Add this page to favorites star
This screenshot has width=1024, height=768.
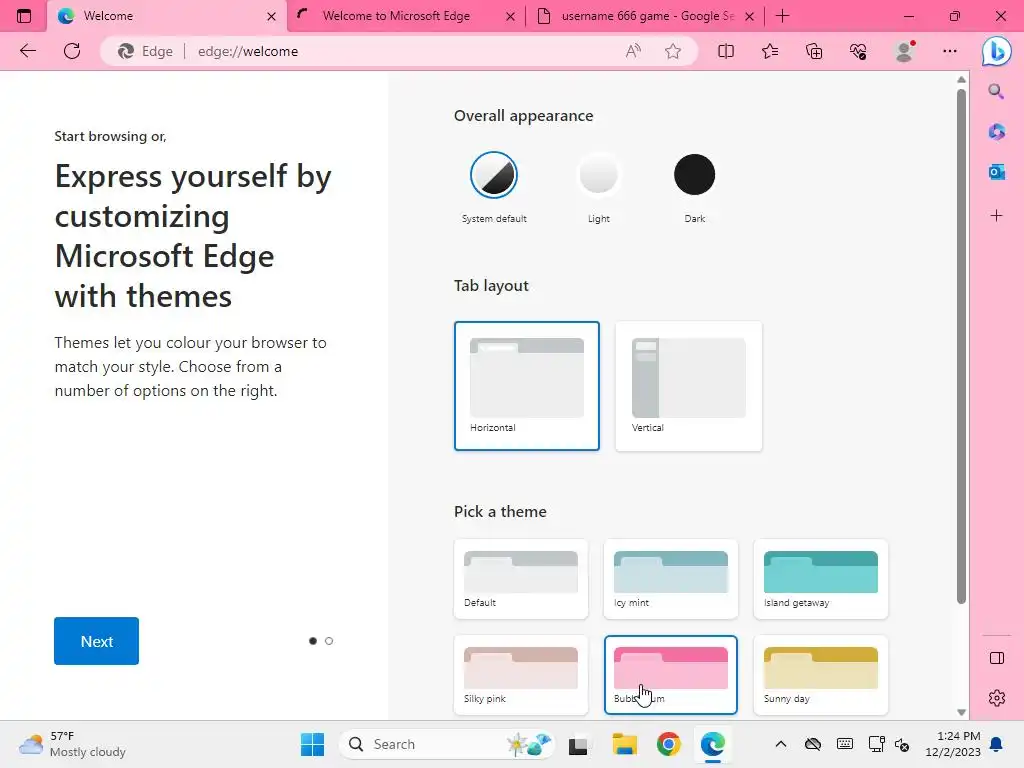(673, 51)
